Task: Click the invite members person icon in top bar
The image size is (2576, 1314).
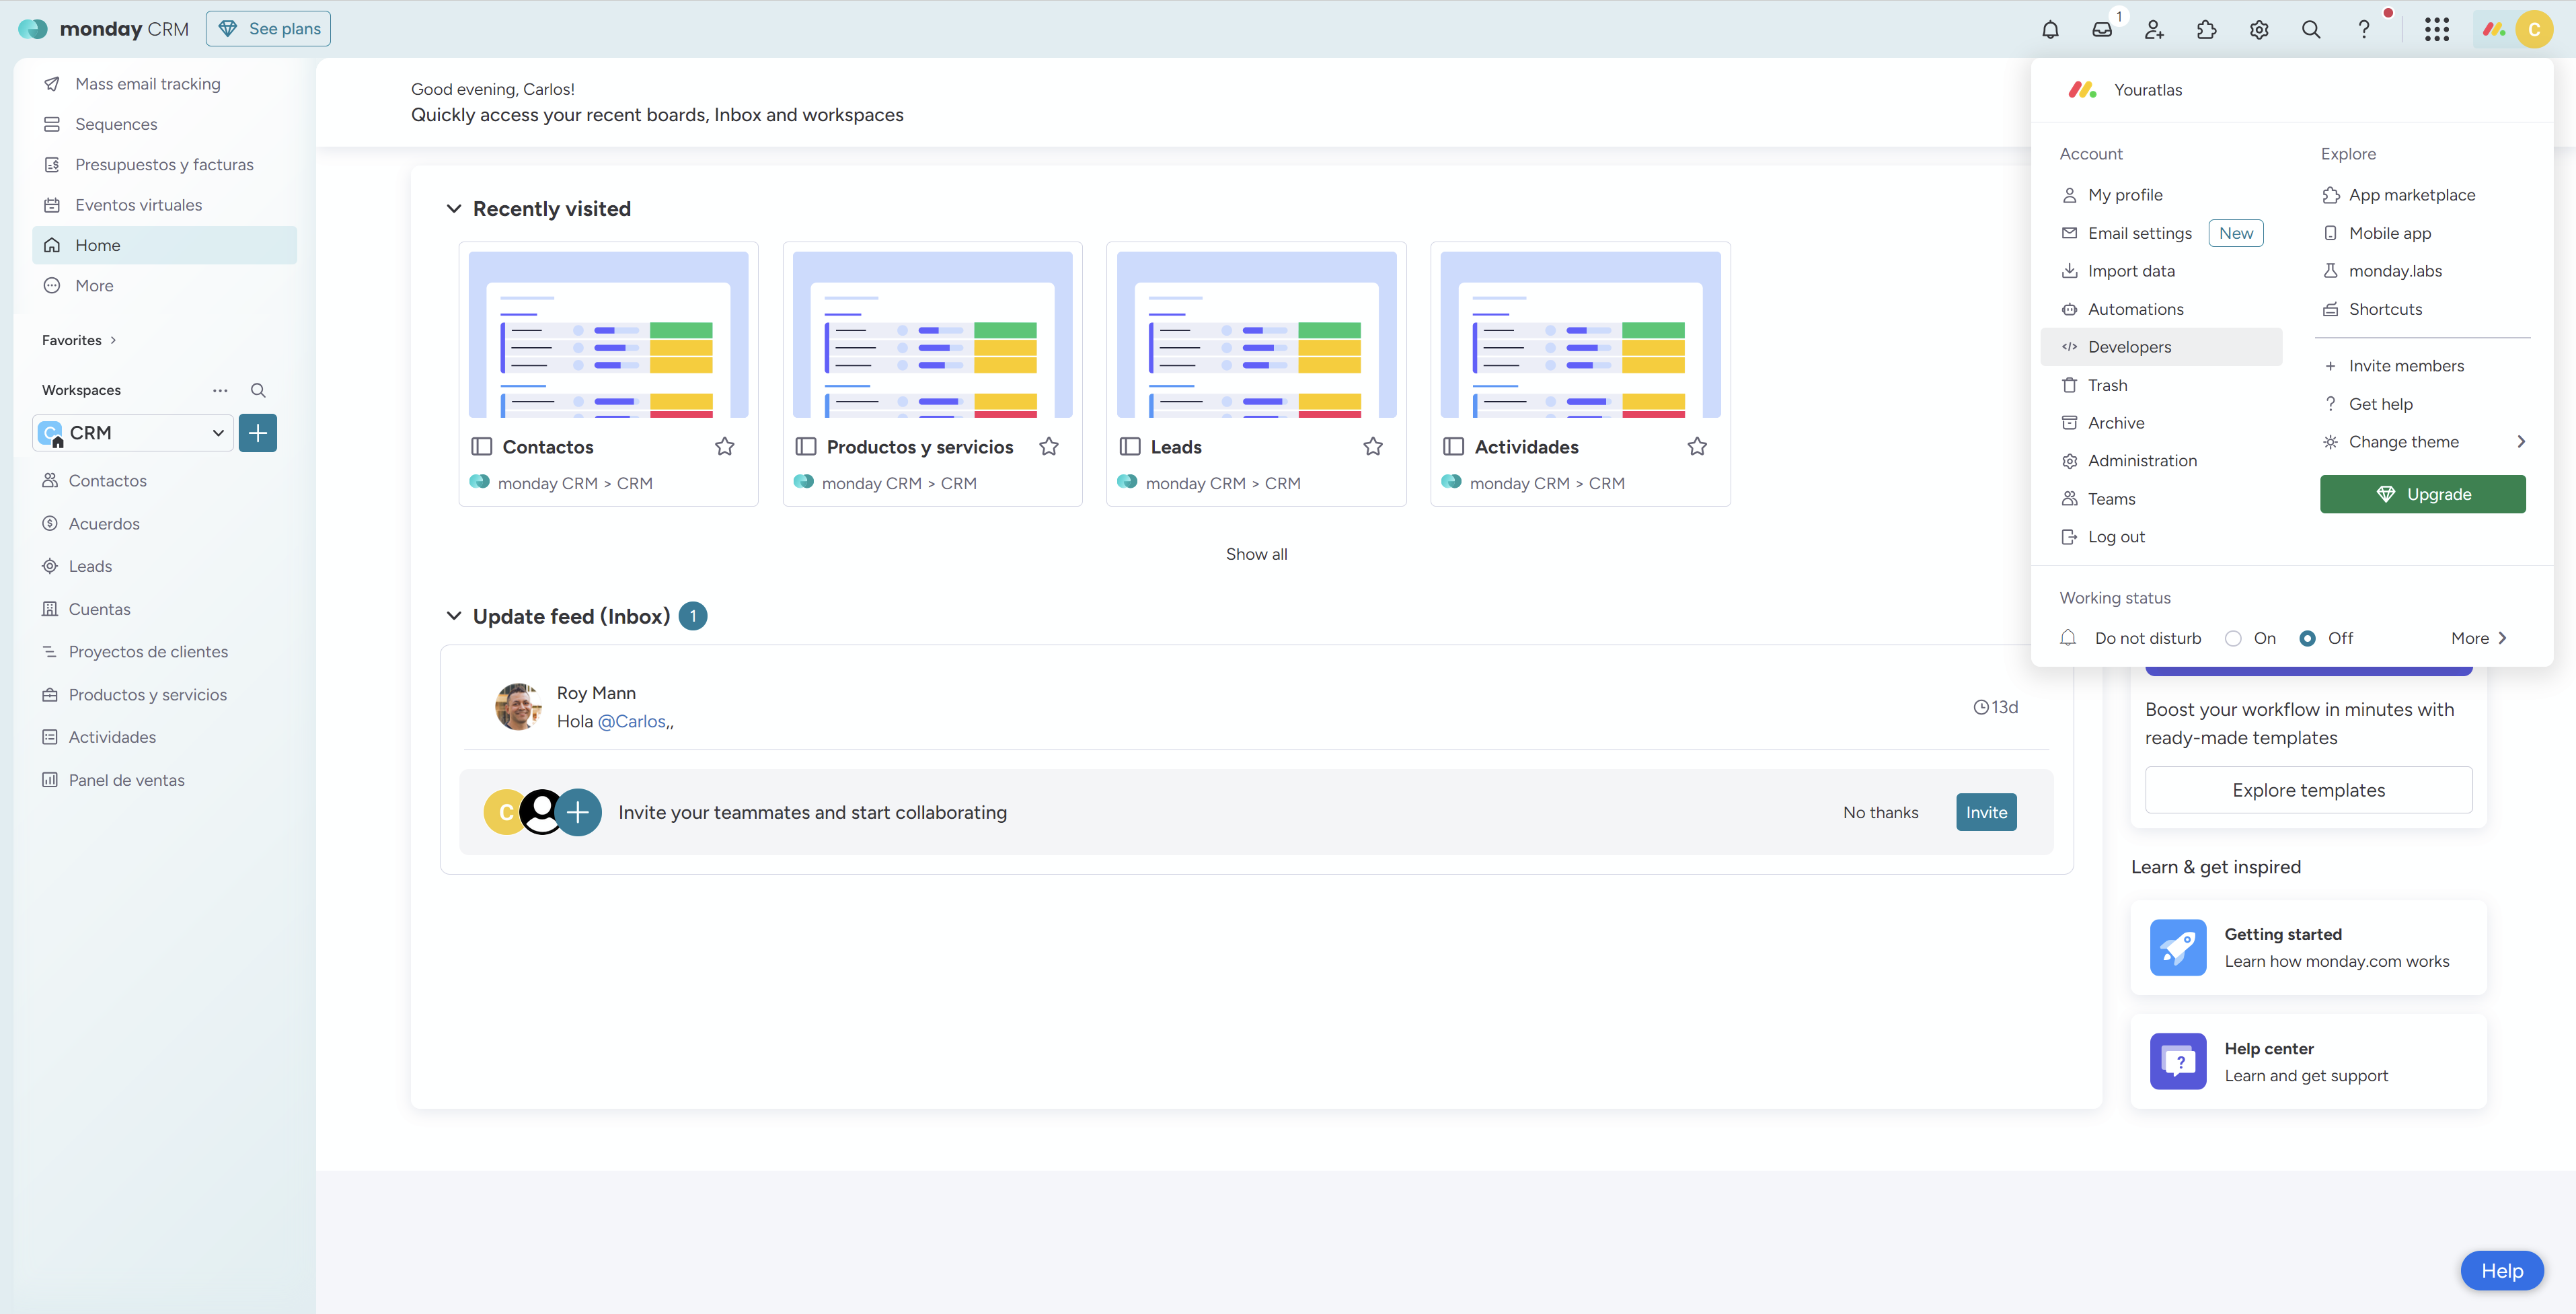Action: point(2154,29)
